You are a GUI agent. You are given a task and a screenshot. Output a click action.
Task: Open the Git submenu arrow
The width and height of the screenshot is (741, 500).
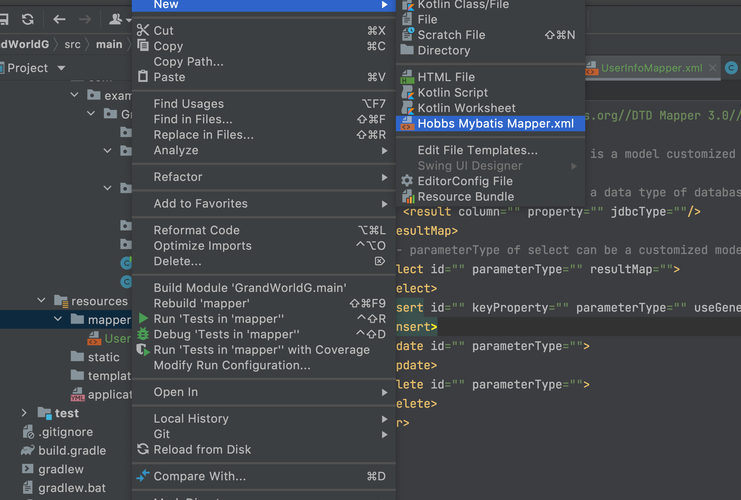pyautogui.click(x=385, y=434)
